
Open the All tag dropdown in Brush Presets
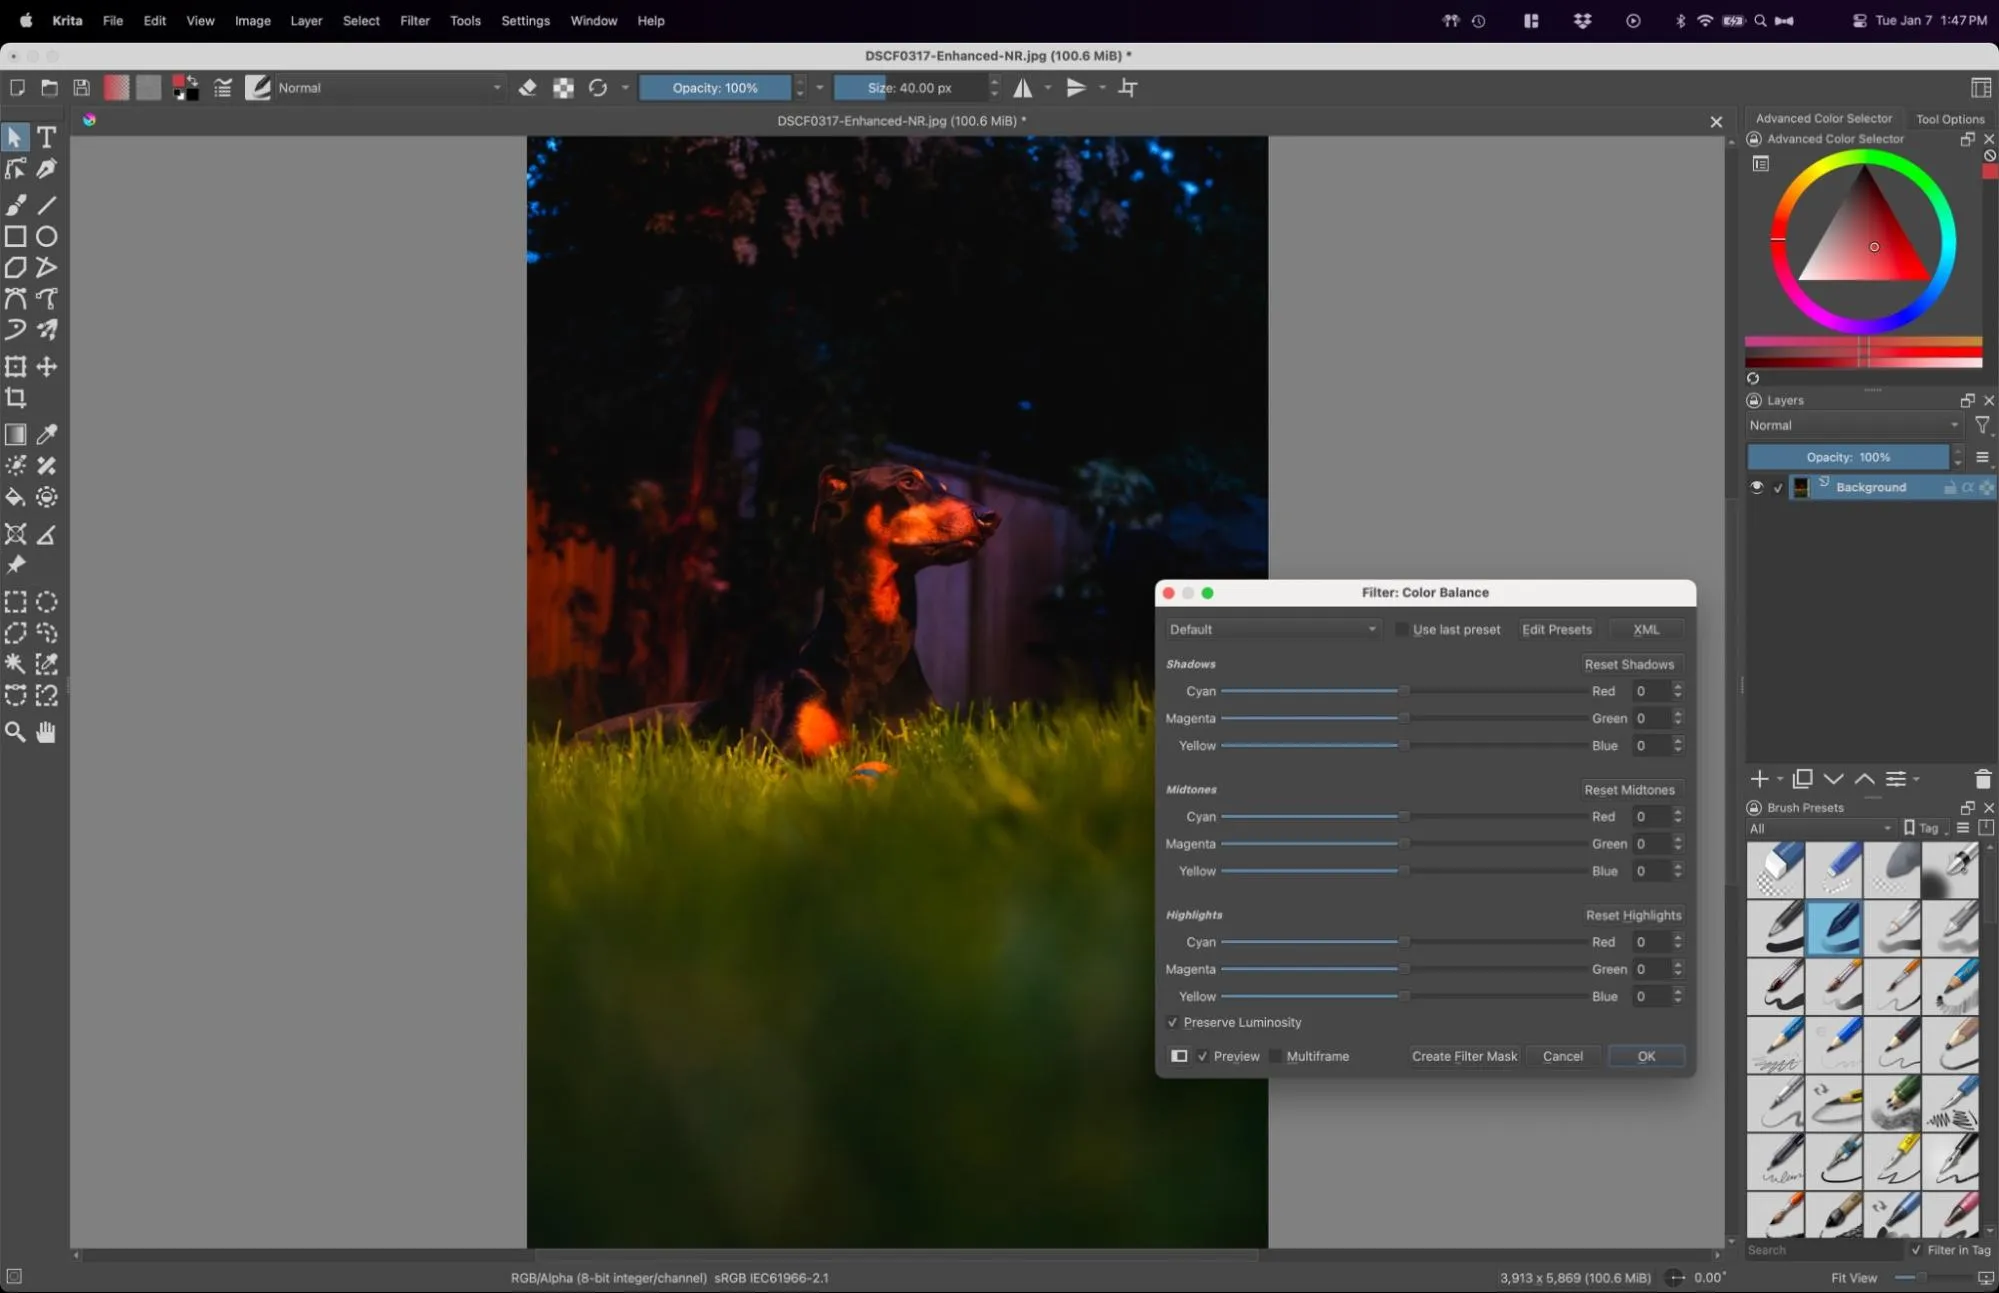1818,828
